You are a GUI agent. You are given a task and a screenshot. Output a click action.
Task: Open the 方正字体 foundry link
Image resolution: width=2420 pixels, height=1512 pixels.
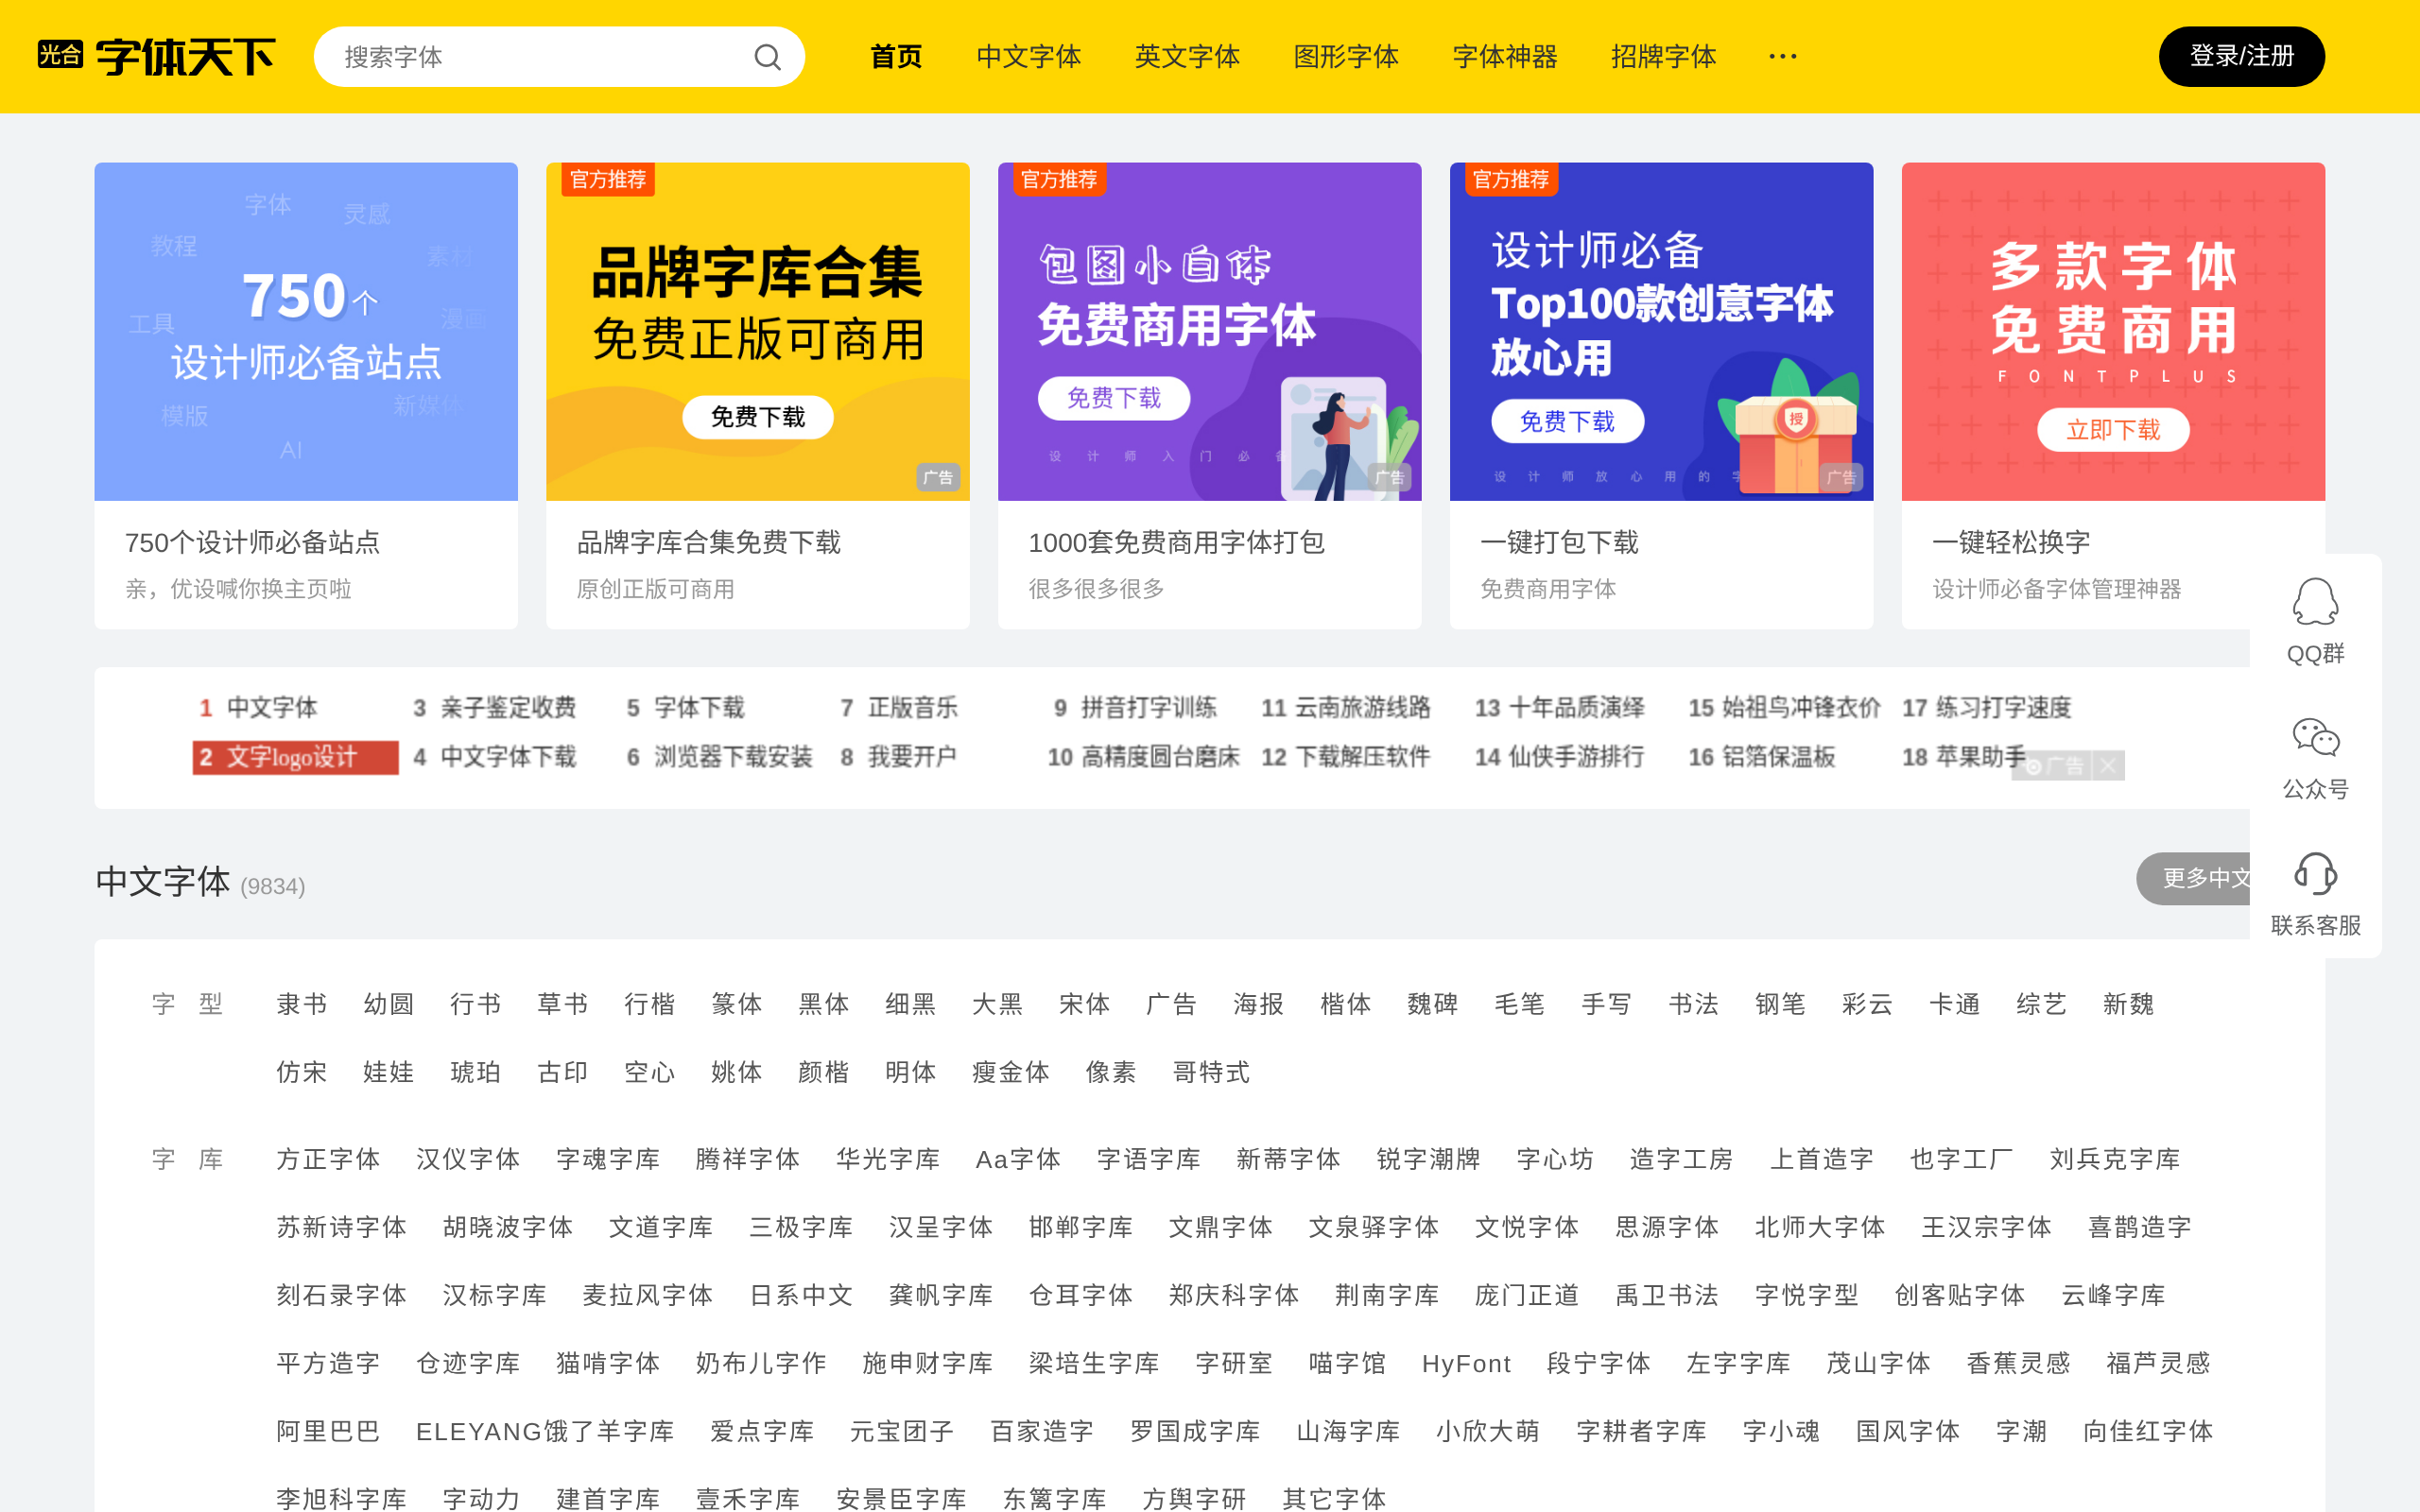coord(328,1159)
